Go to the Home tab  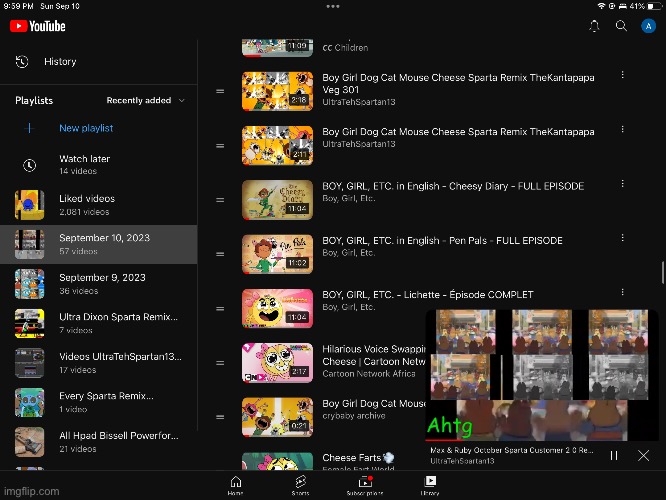click(236, 486)
